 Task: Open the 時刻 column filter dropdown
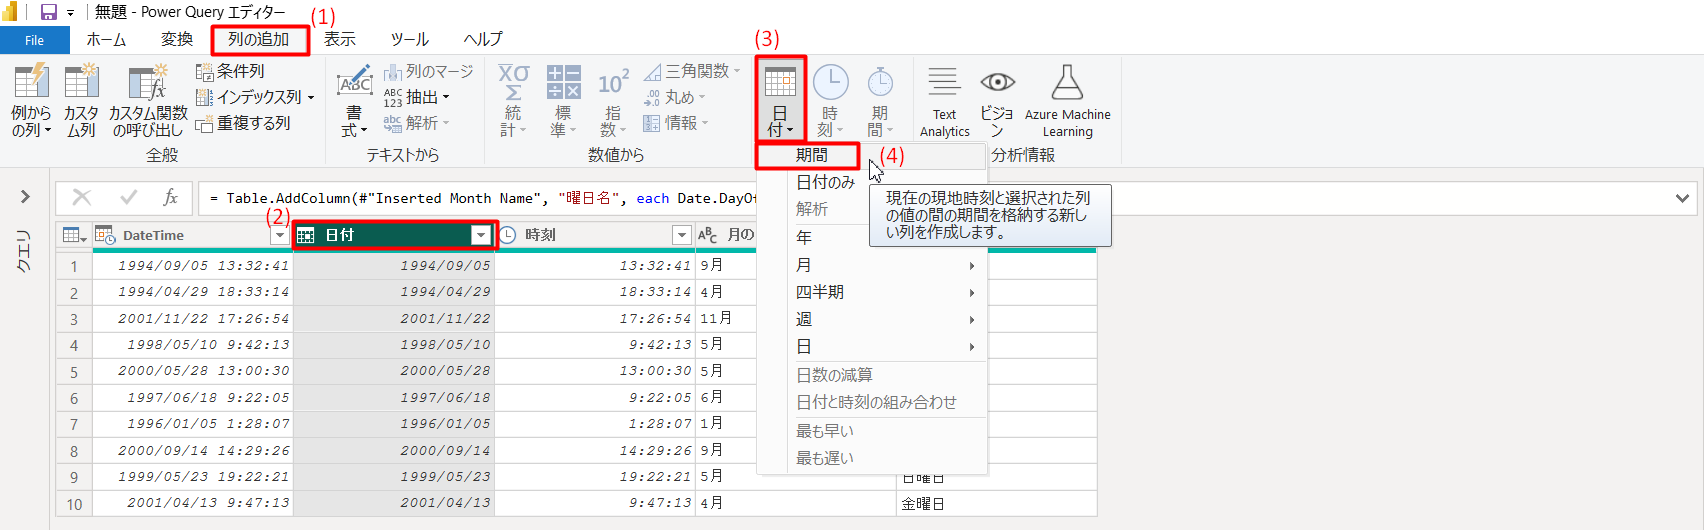coord(681,235)
